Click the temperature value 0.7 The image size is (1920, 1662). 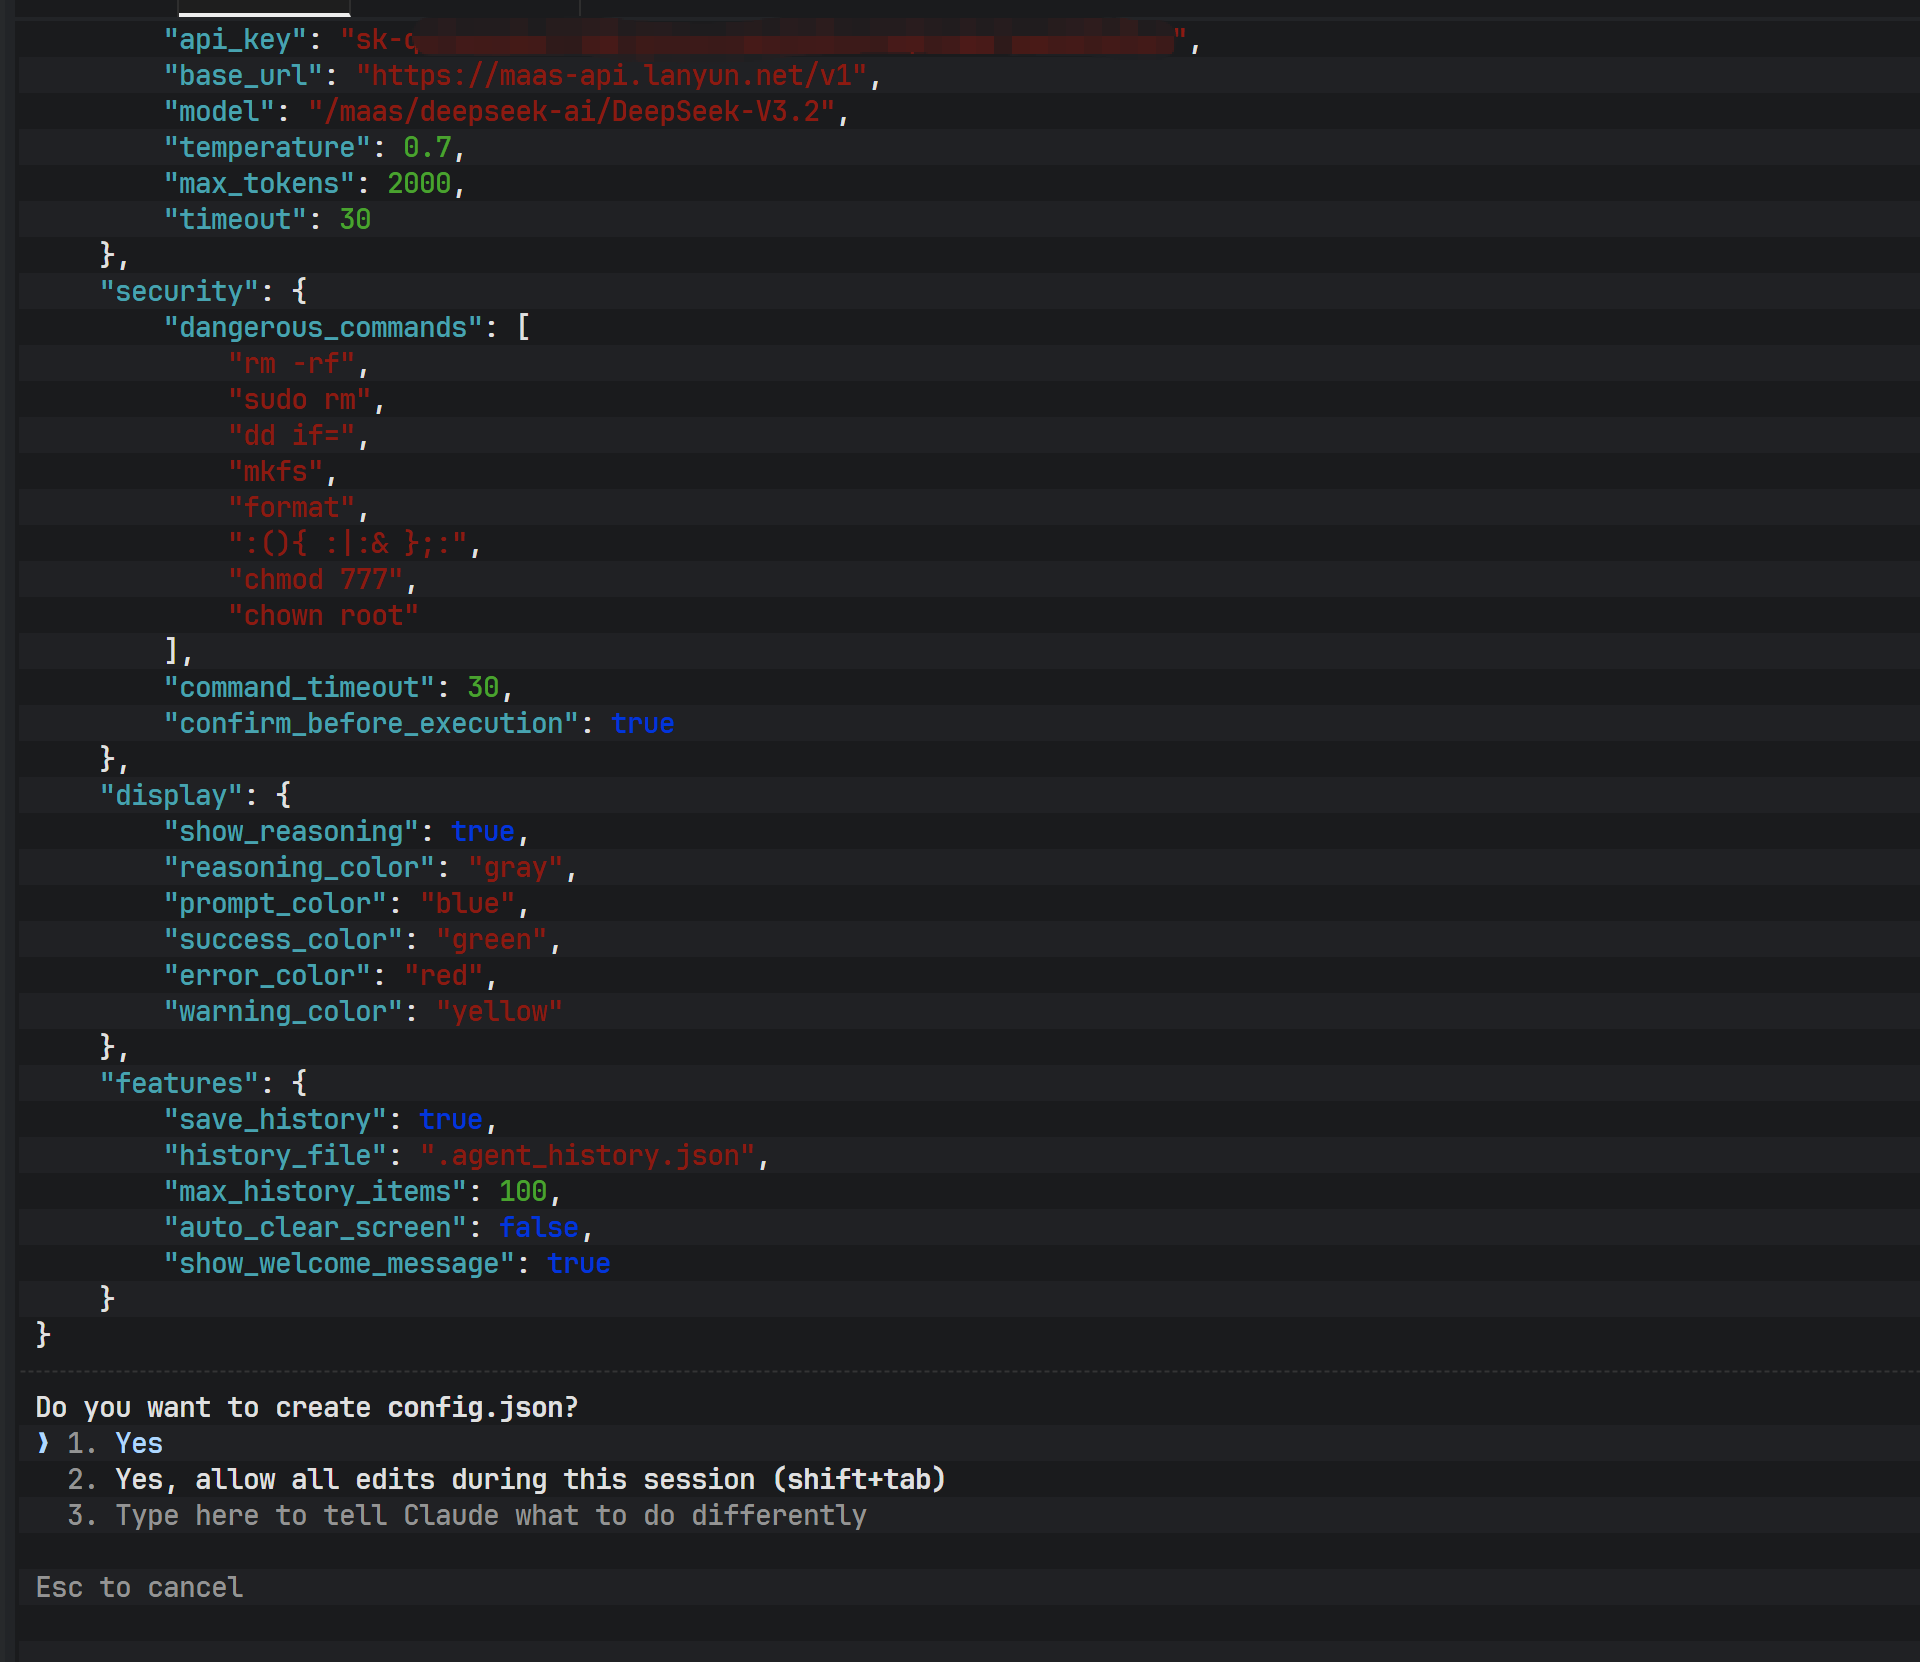pyautogui.click(x=427, y=148)
